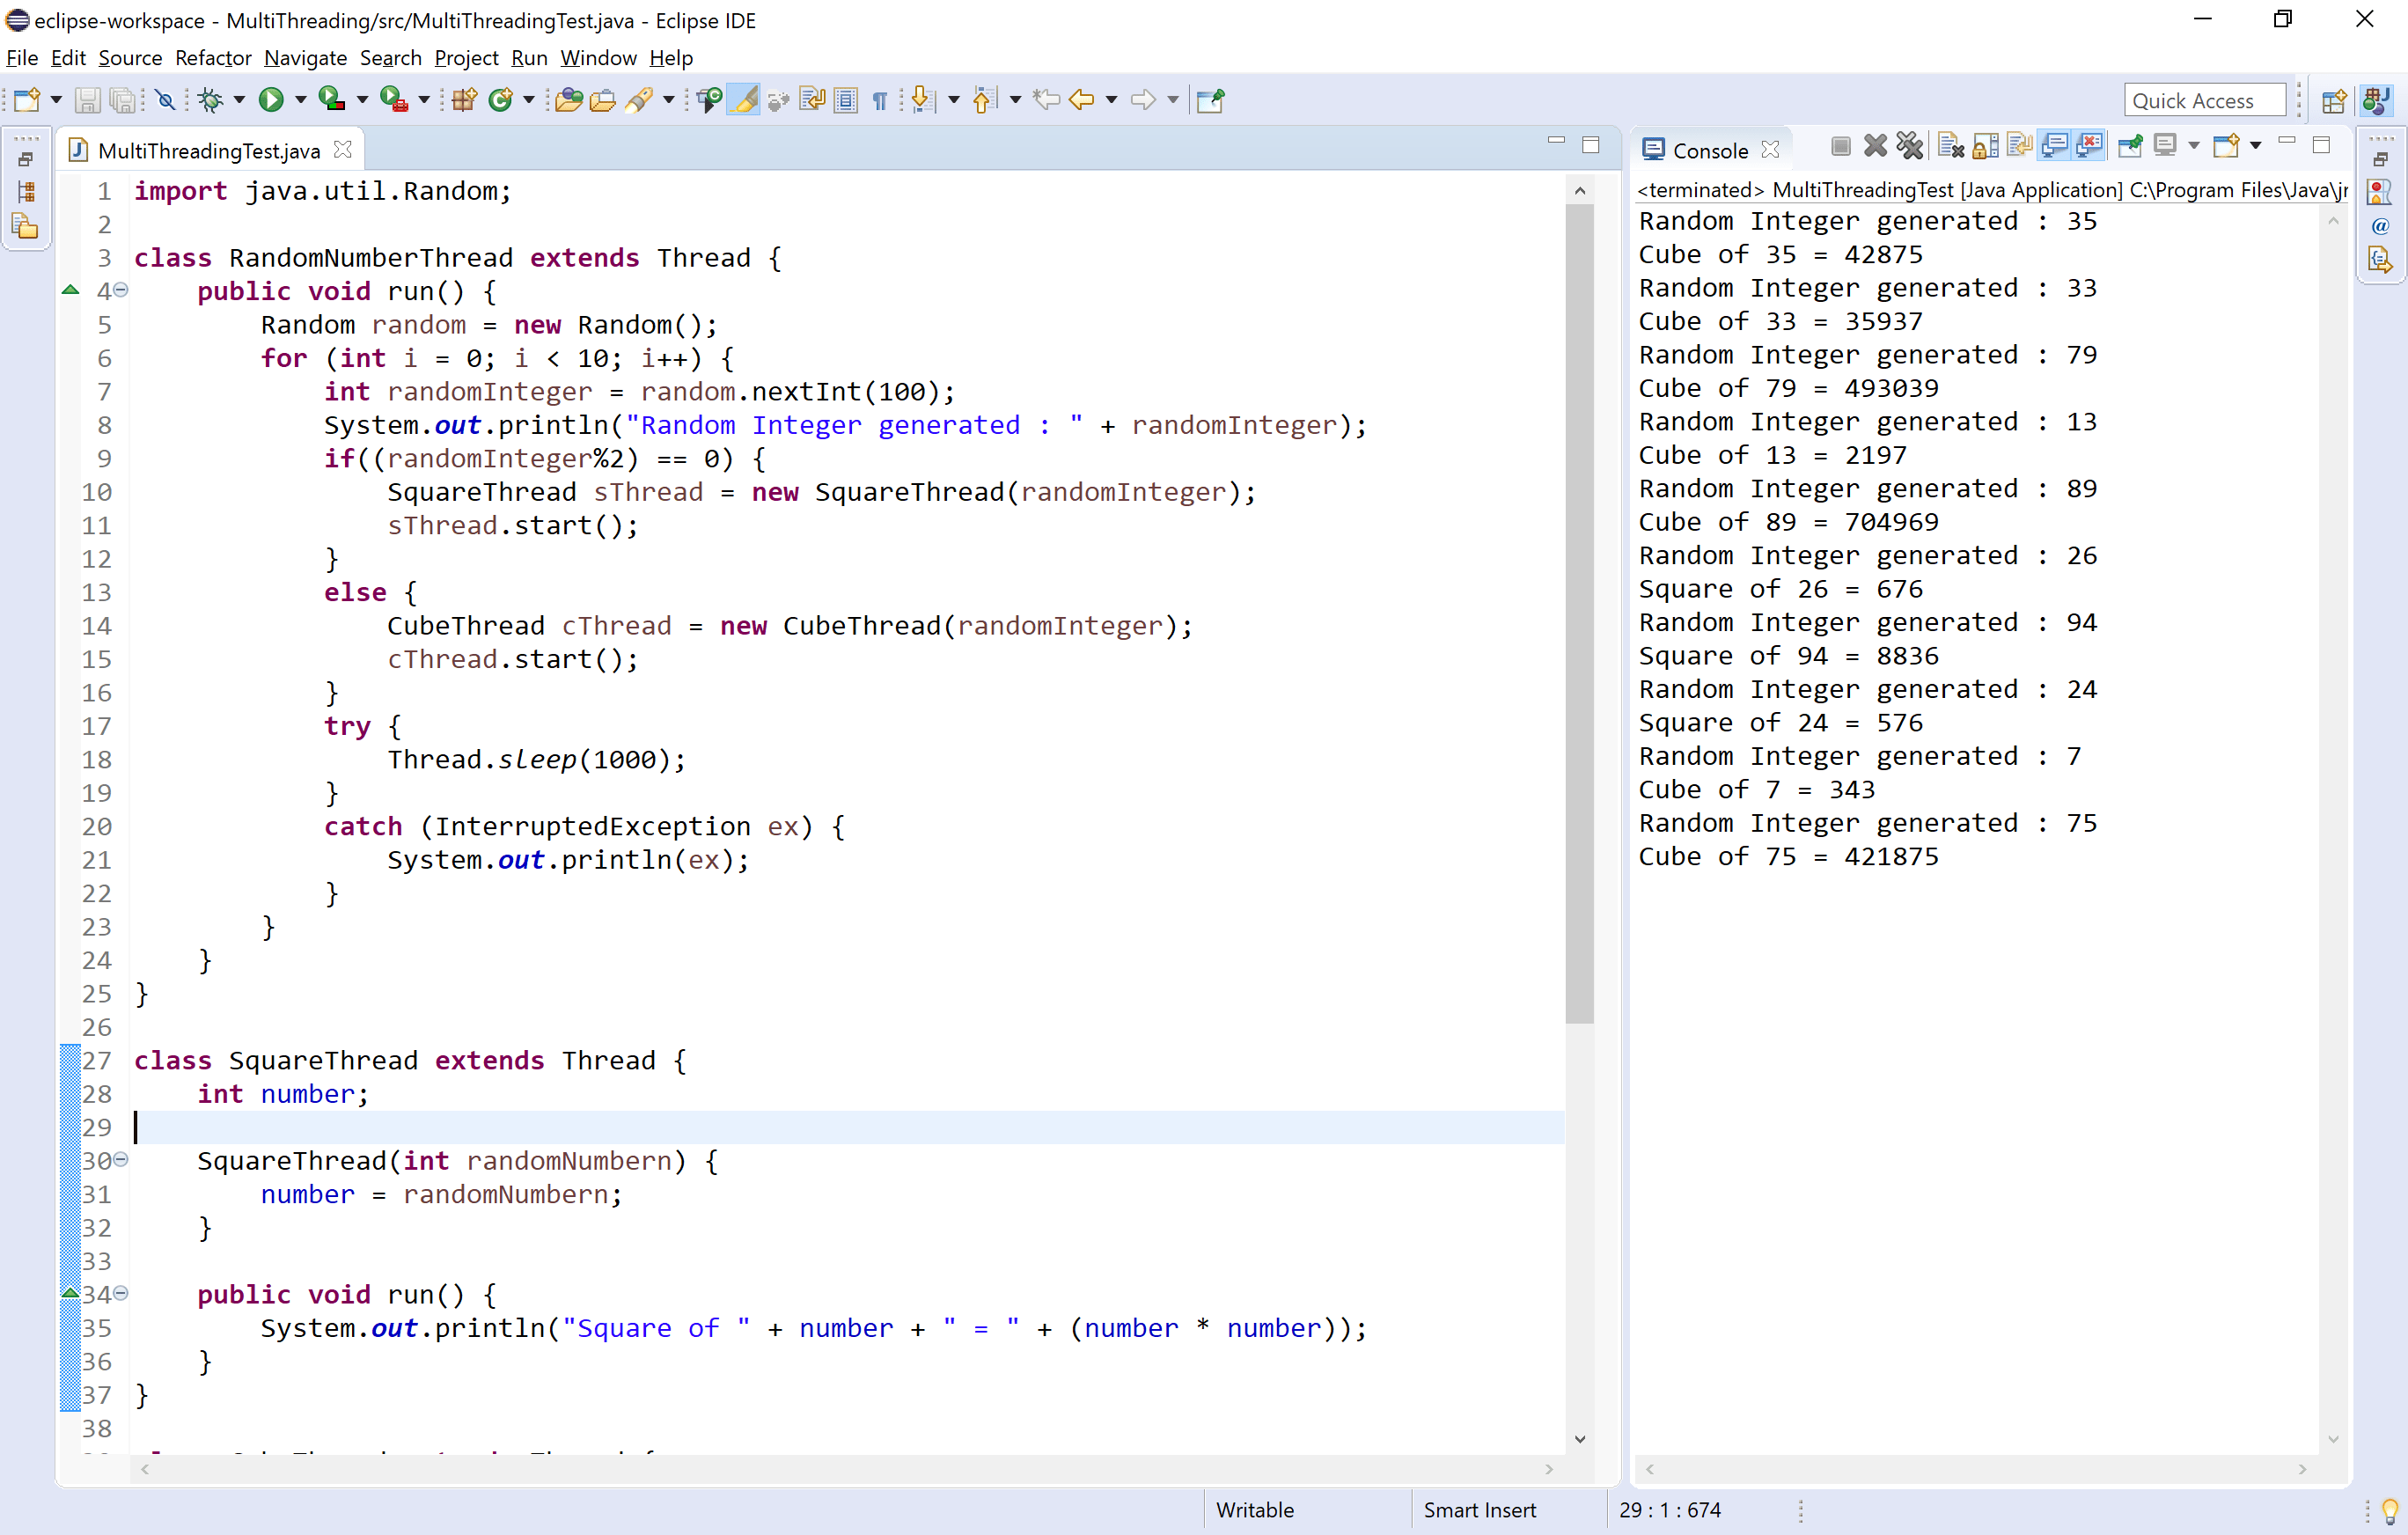Collapse the run() method at line 4
The height and width of the screenshot is (1535, 2408).
click(121, 290)
